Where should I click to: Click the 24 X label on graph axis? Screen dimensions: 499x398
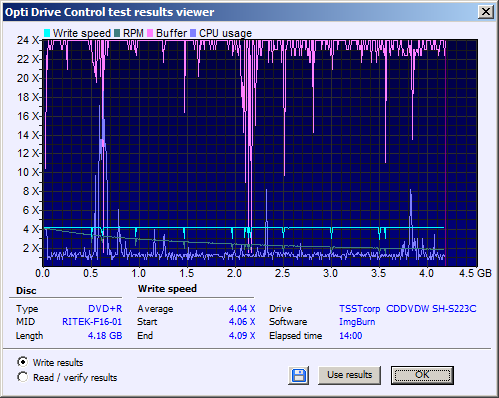pos(28,40)
